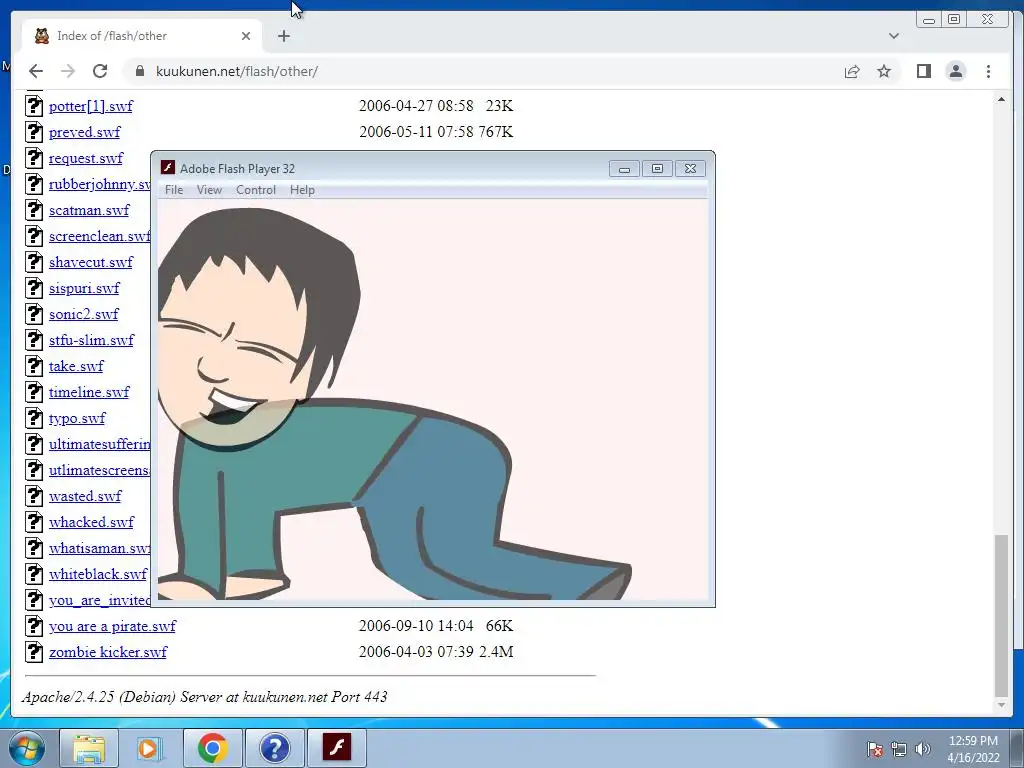Click file icon next to wasted.swf
1024x768 pixels.
click(x=34, y=496)
